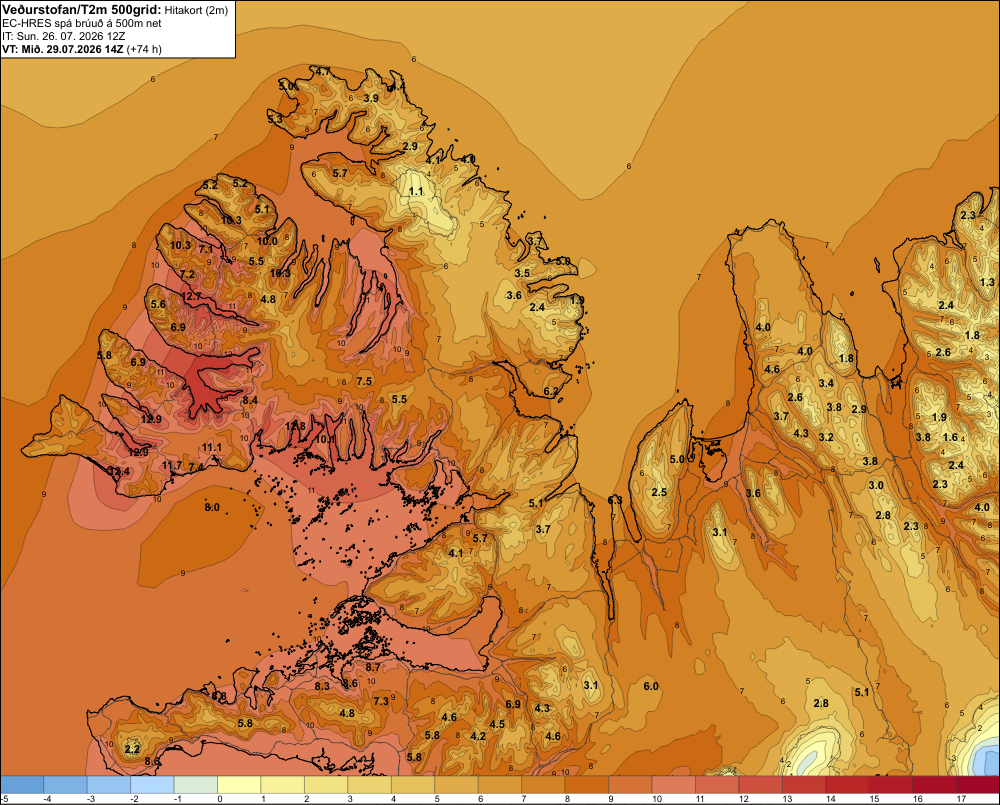This screenshot has width=1000, height=805.
Task: Click the '10.0' temperature value
Action: (267, 241)
